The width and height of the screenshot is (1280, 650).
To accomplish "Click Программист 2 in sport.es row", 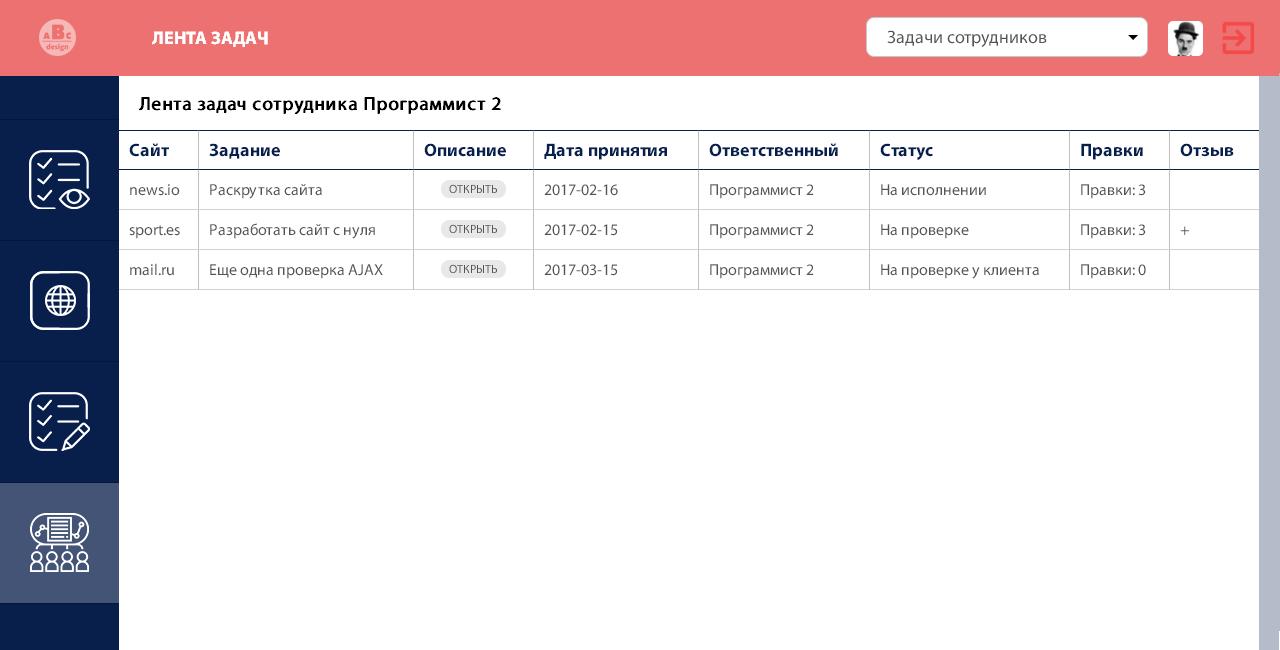I will (761, 230).
